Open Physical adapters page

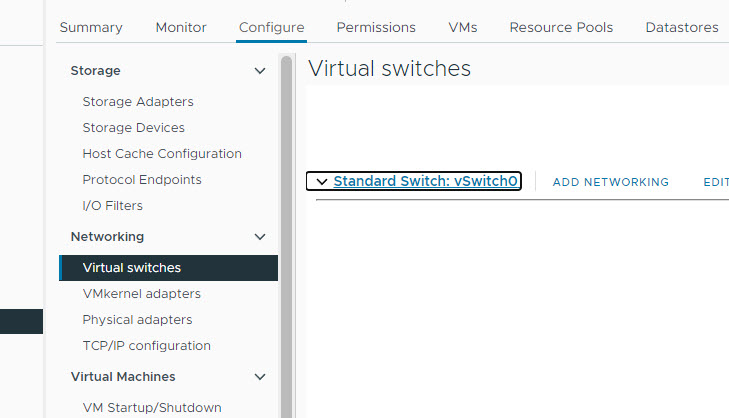(x=137, y=320)
